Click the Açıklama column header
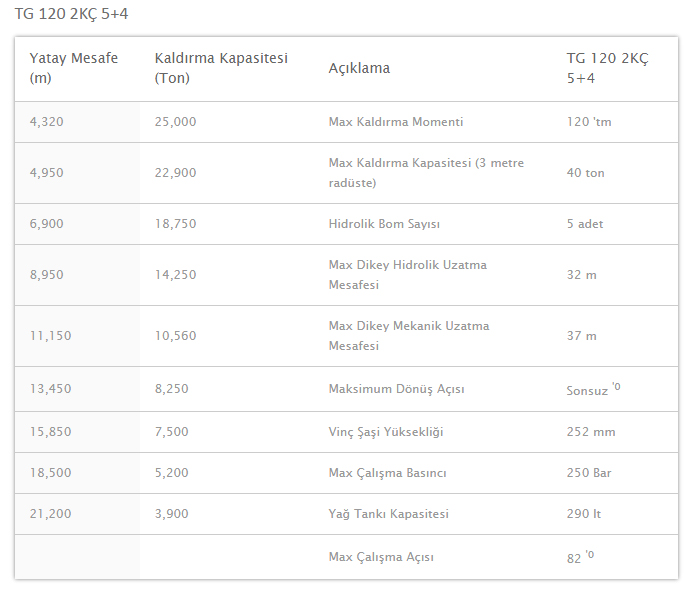The image size is (691, 592). coord(359,68)
